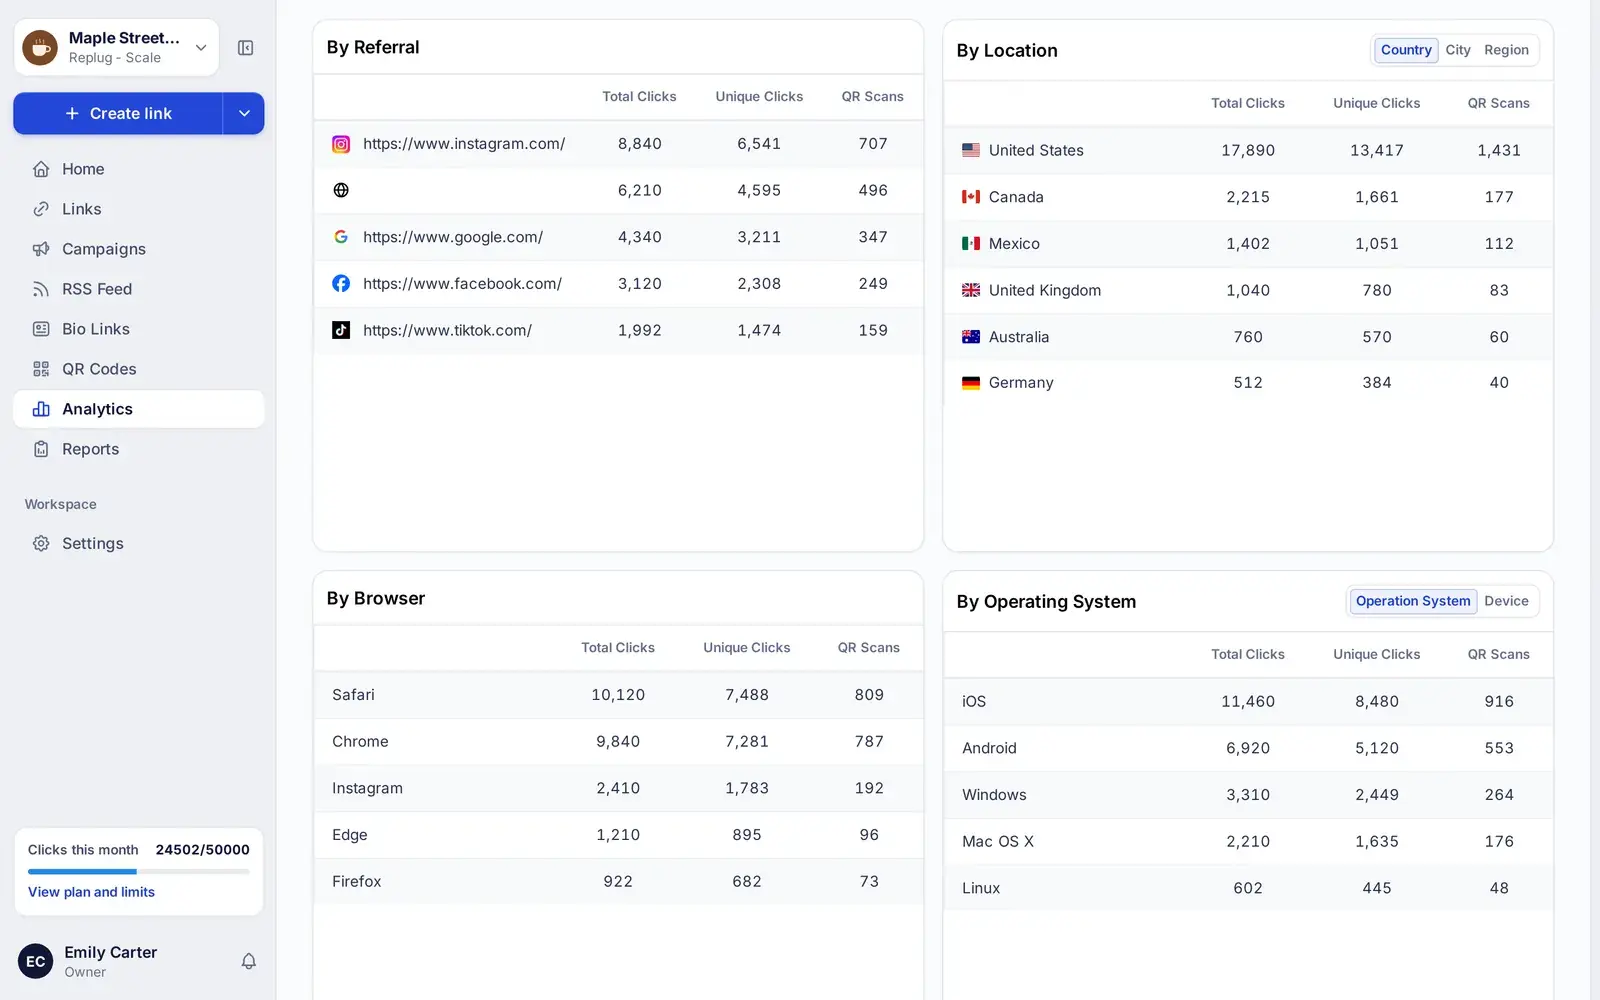Open View plan and limits link
The width and height of the screenshot is (1600, 1000).
click(x=91, y=892)
